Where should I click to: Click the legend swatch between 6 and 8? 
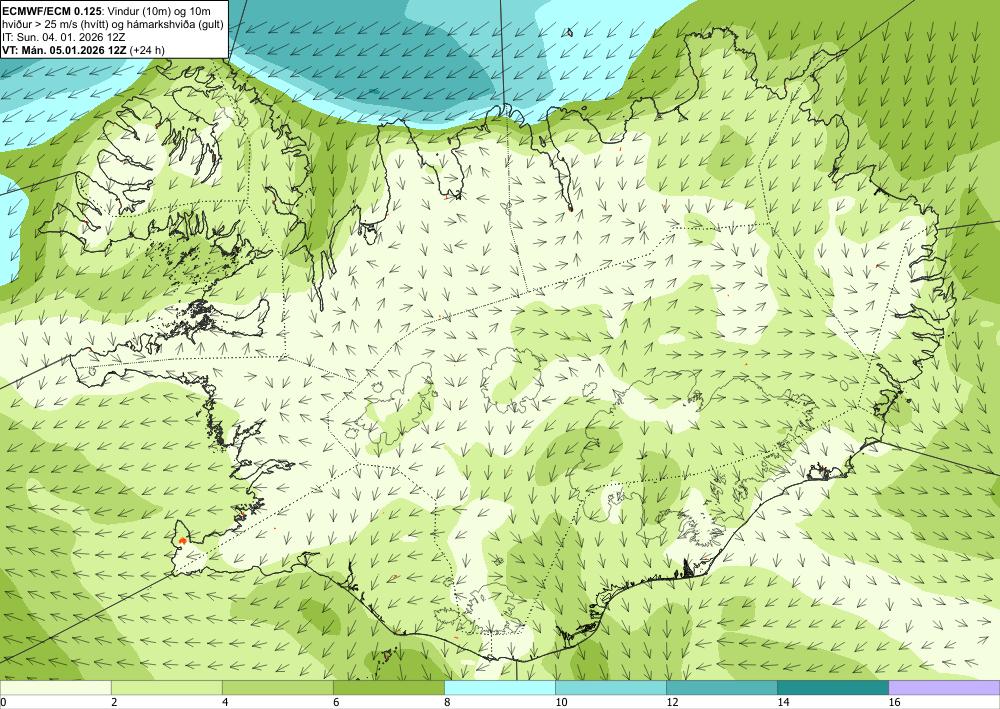pyautogui.click(x=388, y=688)
